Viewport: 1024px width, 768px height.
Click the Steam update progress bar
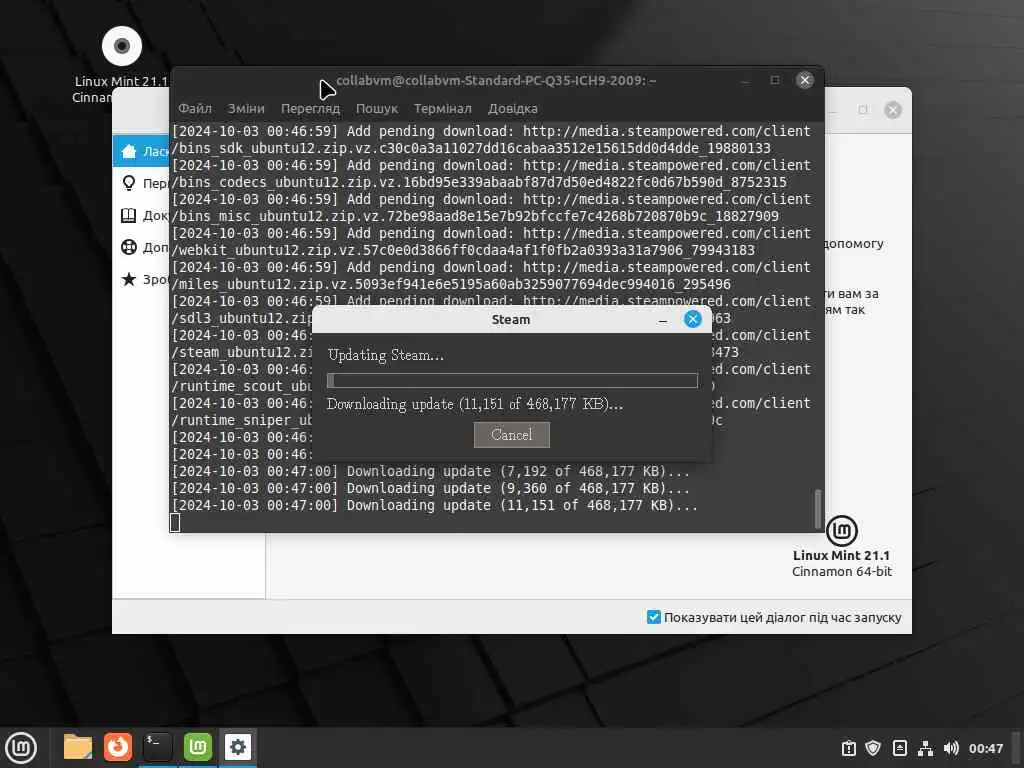click(512, 381)
